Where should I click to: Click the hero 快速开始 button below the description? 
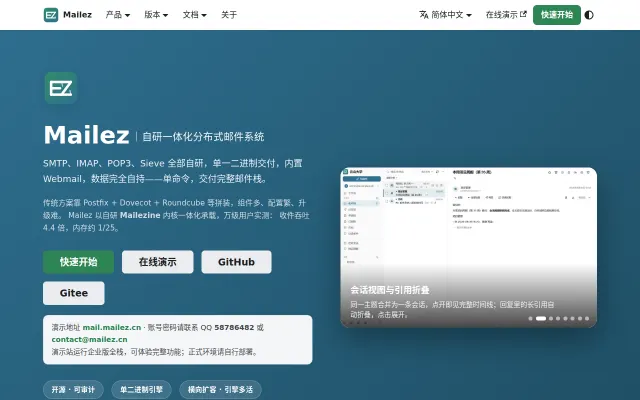[x=78, y=262]
